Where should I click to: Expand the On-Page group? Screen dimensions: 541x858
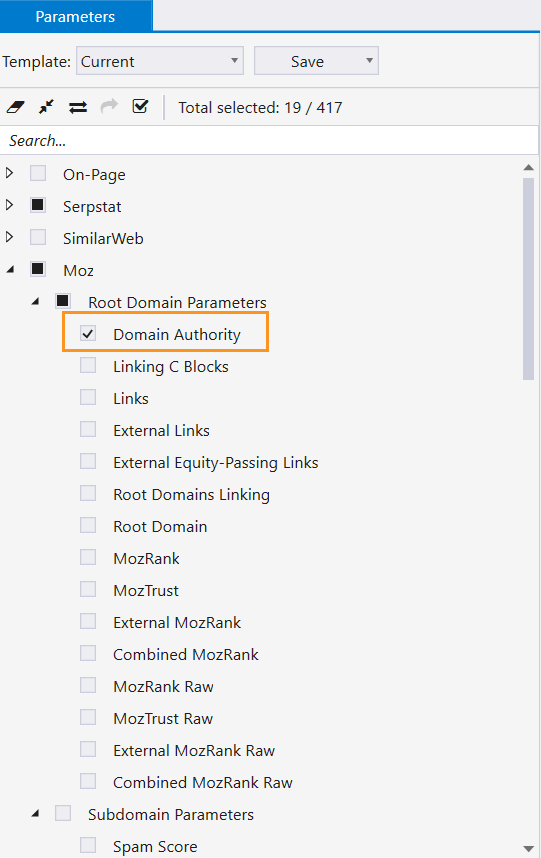(9, 173)
